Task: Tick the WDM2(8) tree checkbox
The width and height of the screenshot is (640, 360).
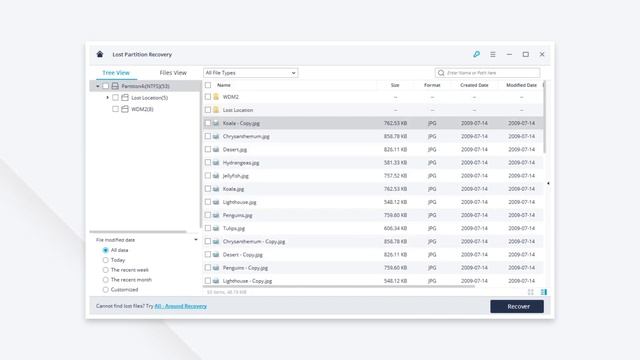Action: click(x=116, y=109)
